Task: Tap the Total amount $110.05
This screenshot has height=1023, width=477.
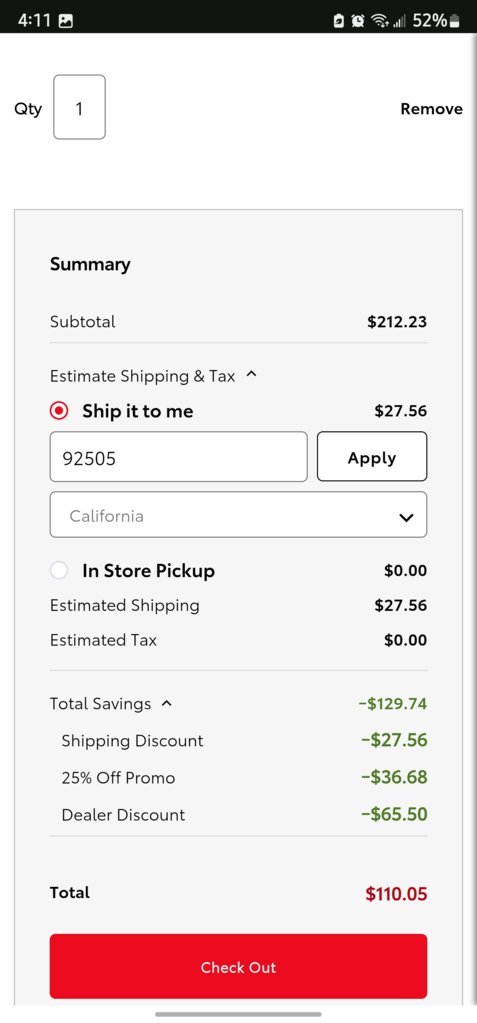Action: (x=396, y=894)
